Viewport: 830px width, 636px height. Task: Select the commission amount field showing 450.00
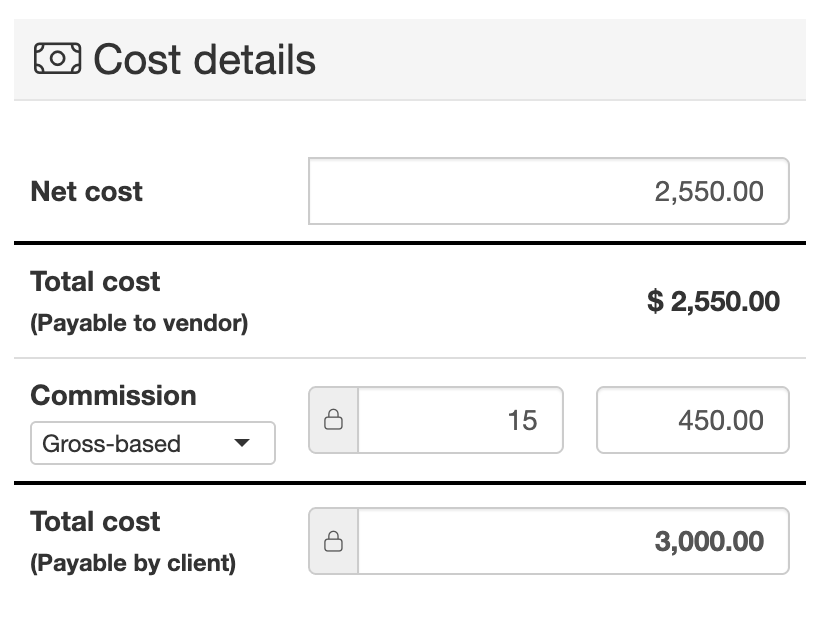(x=692, y=420)
